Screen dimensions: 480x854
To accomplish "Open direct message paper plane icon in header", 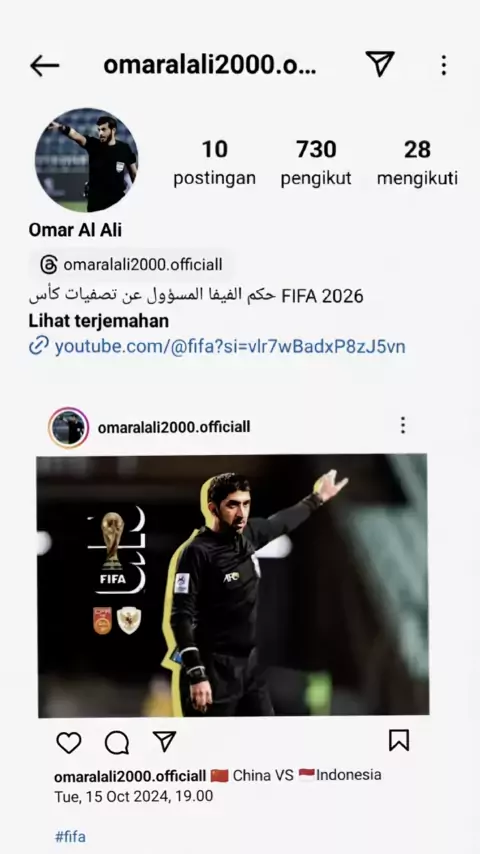I will click(x=380, y=64).
